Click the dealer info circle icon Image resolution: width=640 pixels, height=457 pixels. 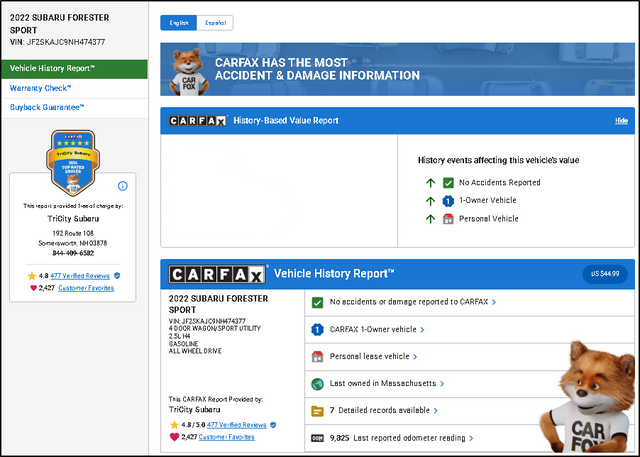[x=122, y=186]
